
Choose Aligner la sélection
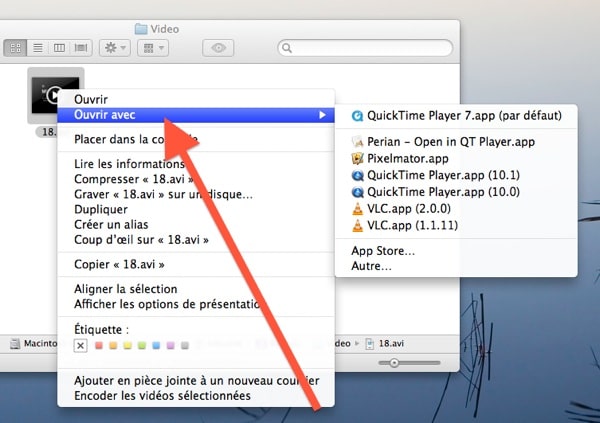click(196, 289)
